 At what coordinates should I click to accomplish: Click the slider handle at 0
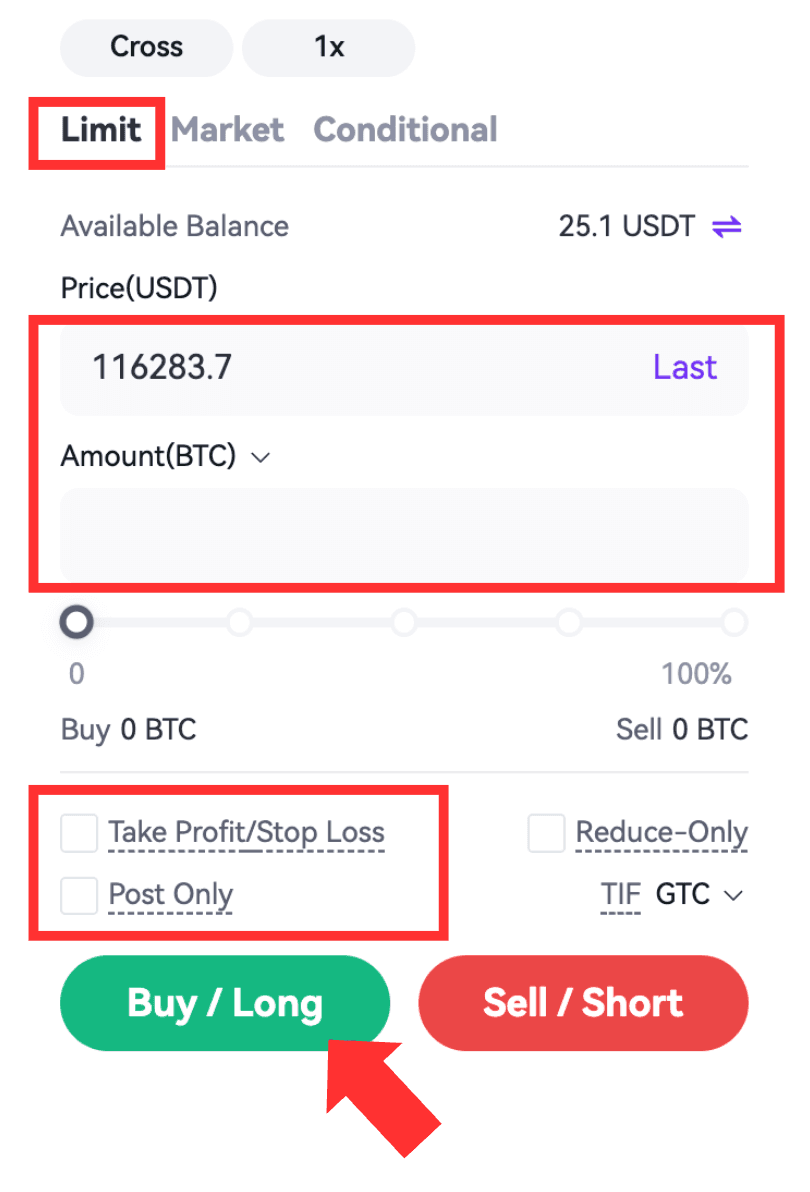[76, 623]
